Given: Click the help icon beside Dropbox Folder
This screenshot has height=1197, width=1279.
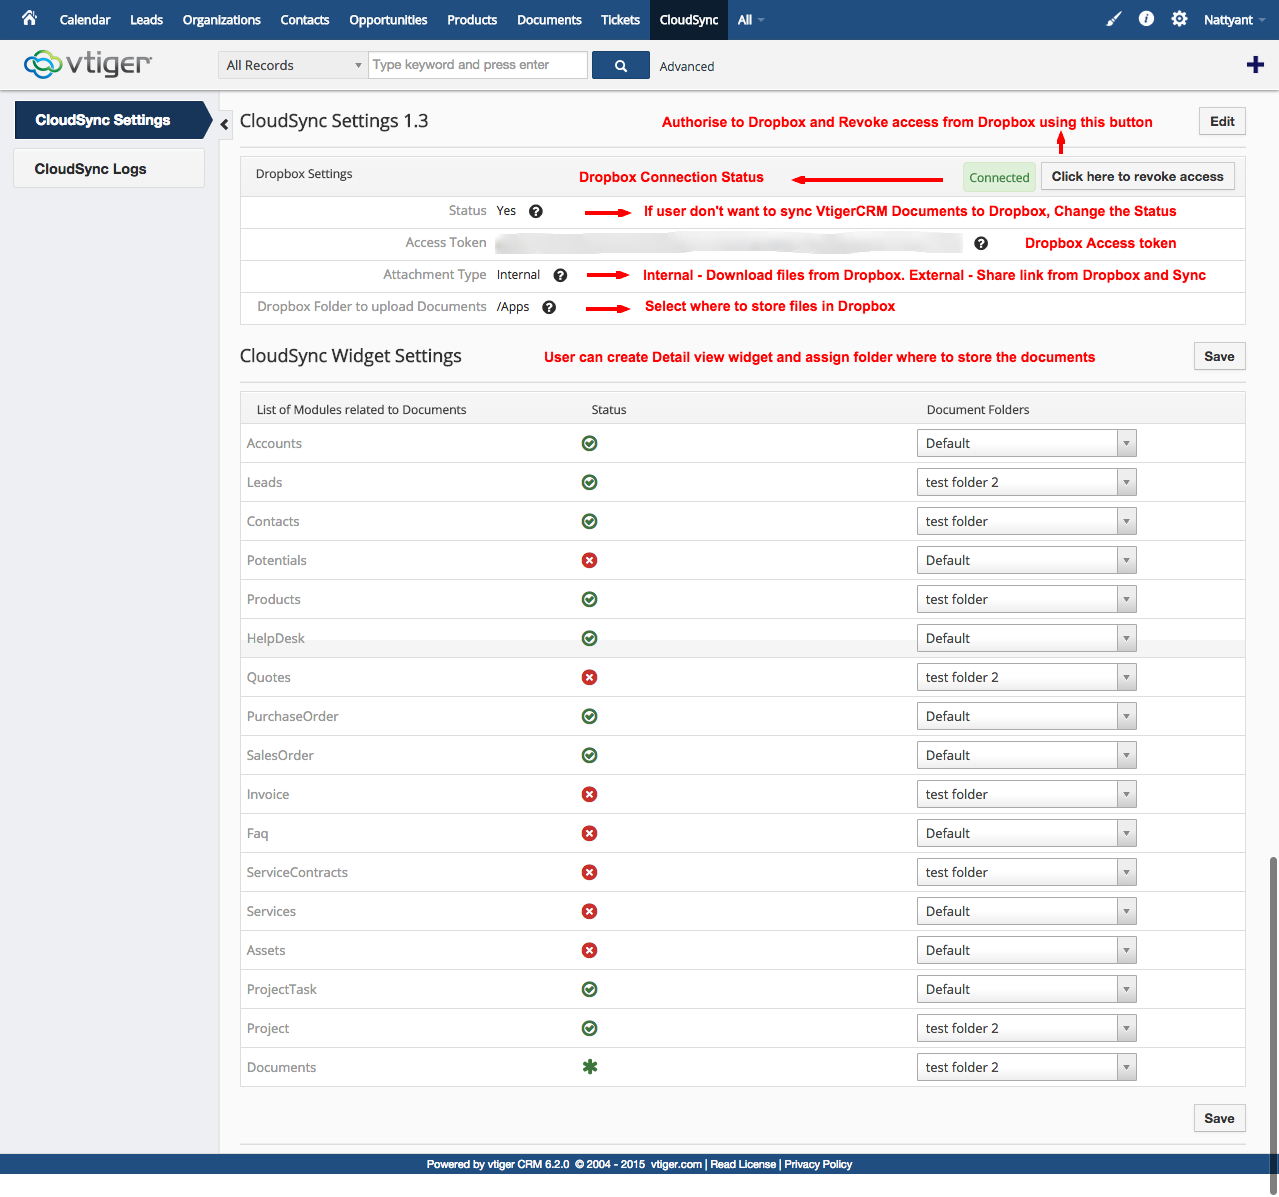Looking at the screenshot, I should pyautogui.click(x=549, y=307).
